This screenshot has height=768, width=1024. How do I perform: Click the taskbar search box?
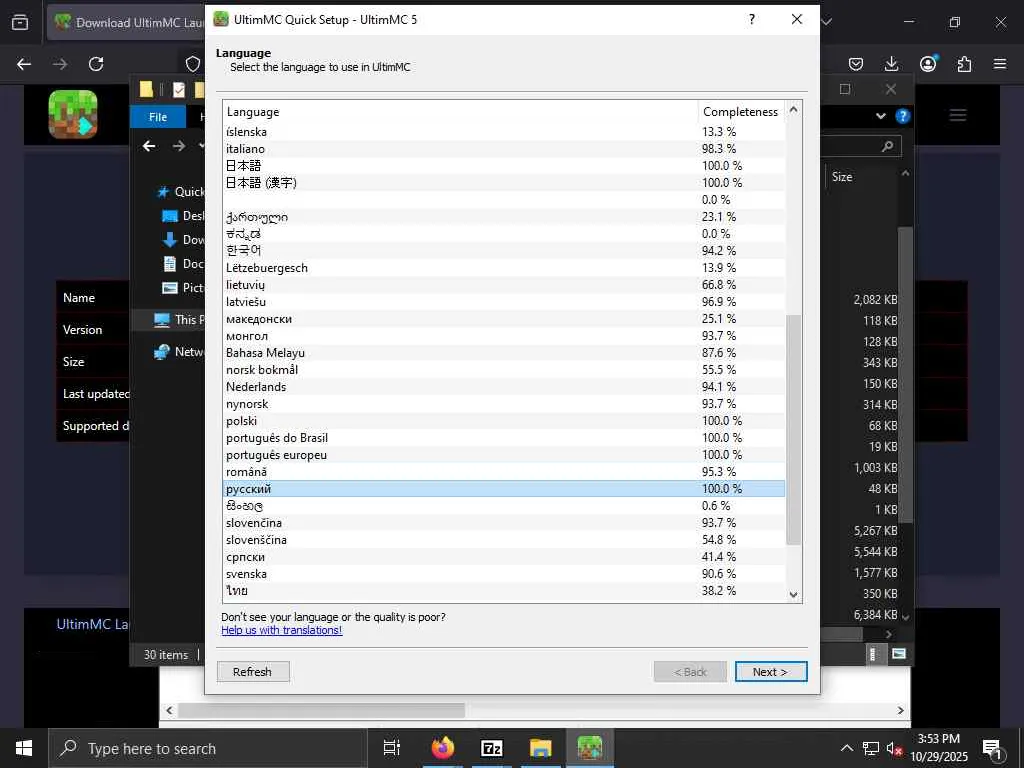click(208, 748)
